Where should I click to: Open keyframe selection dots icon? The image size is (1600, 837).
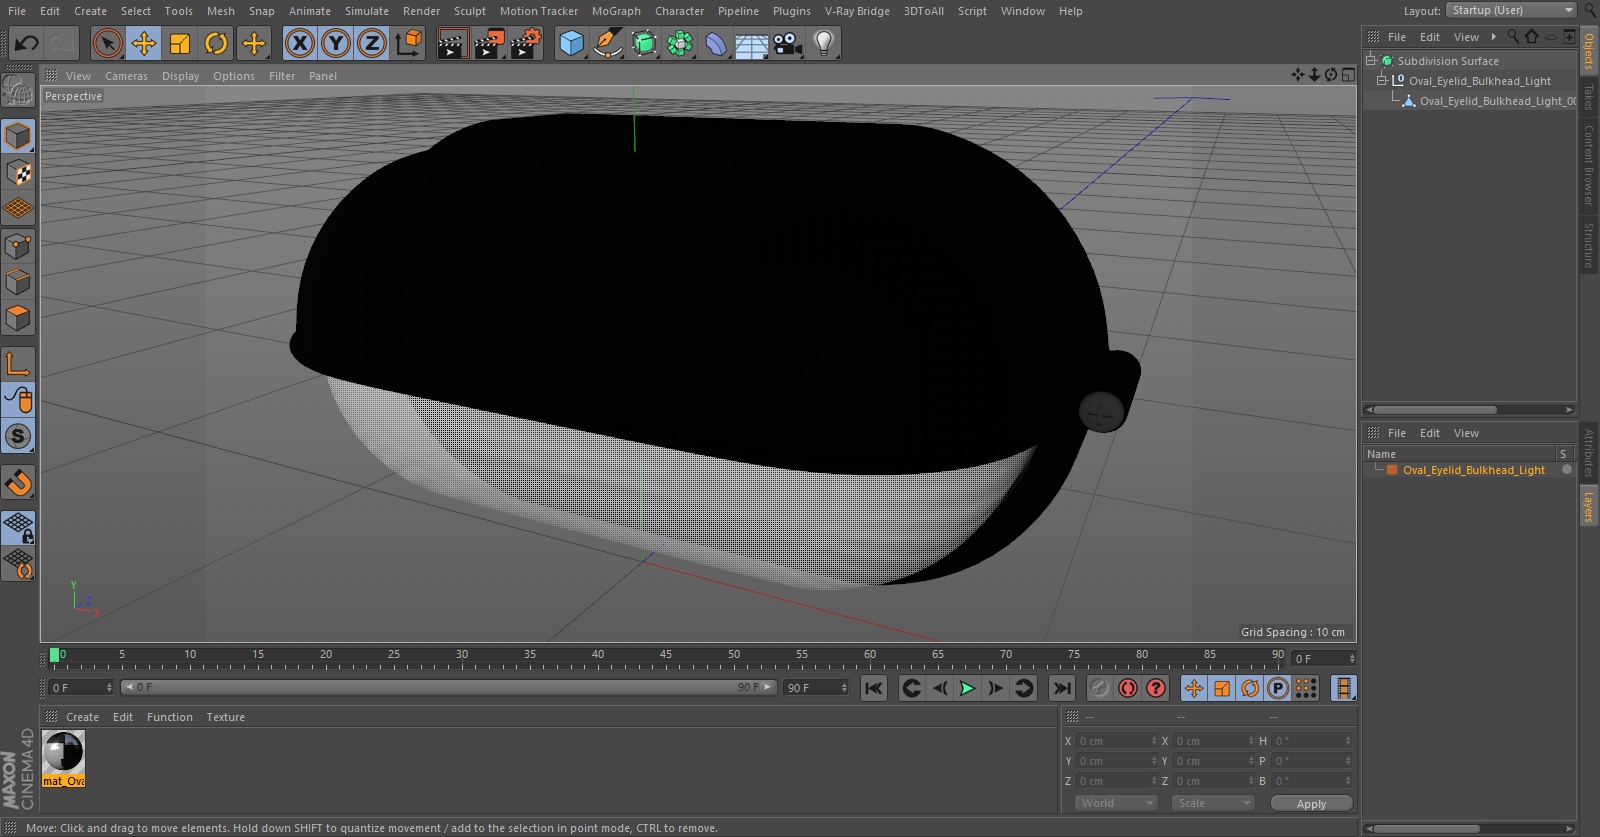(1306, 688)
